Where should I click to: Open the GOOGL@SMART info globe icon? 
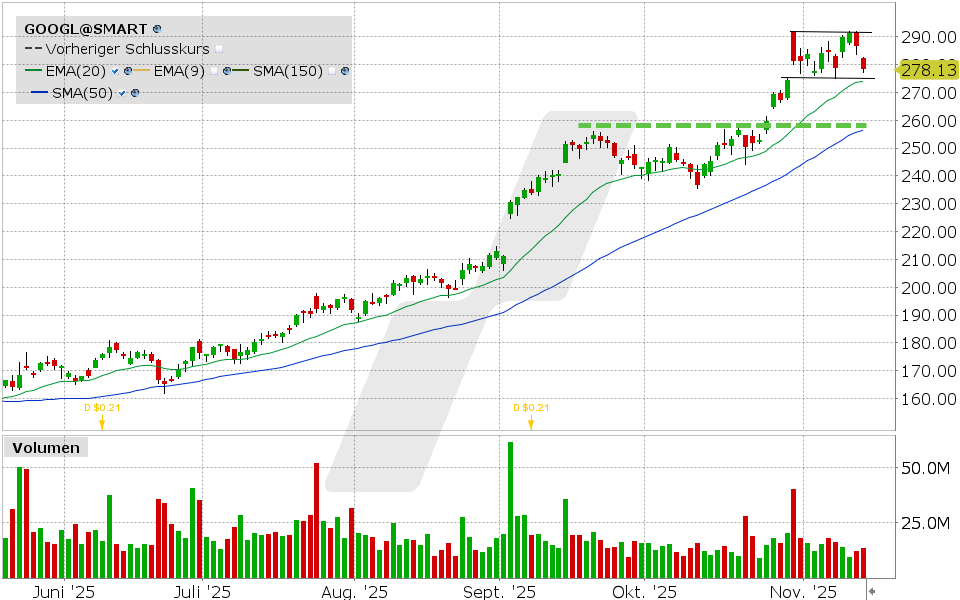(157, 27)
